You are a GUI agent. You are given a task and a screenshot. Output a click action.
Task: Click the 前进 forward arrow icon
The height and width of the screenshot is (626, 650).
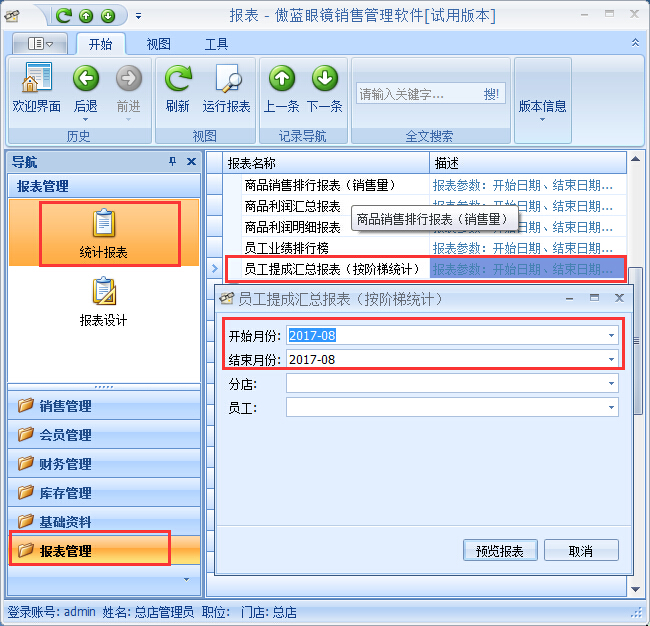point(129,78)
